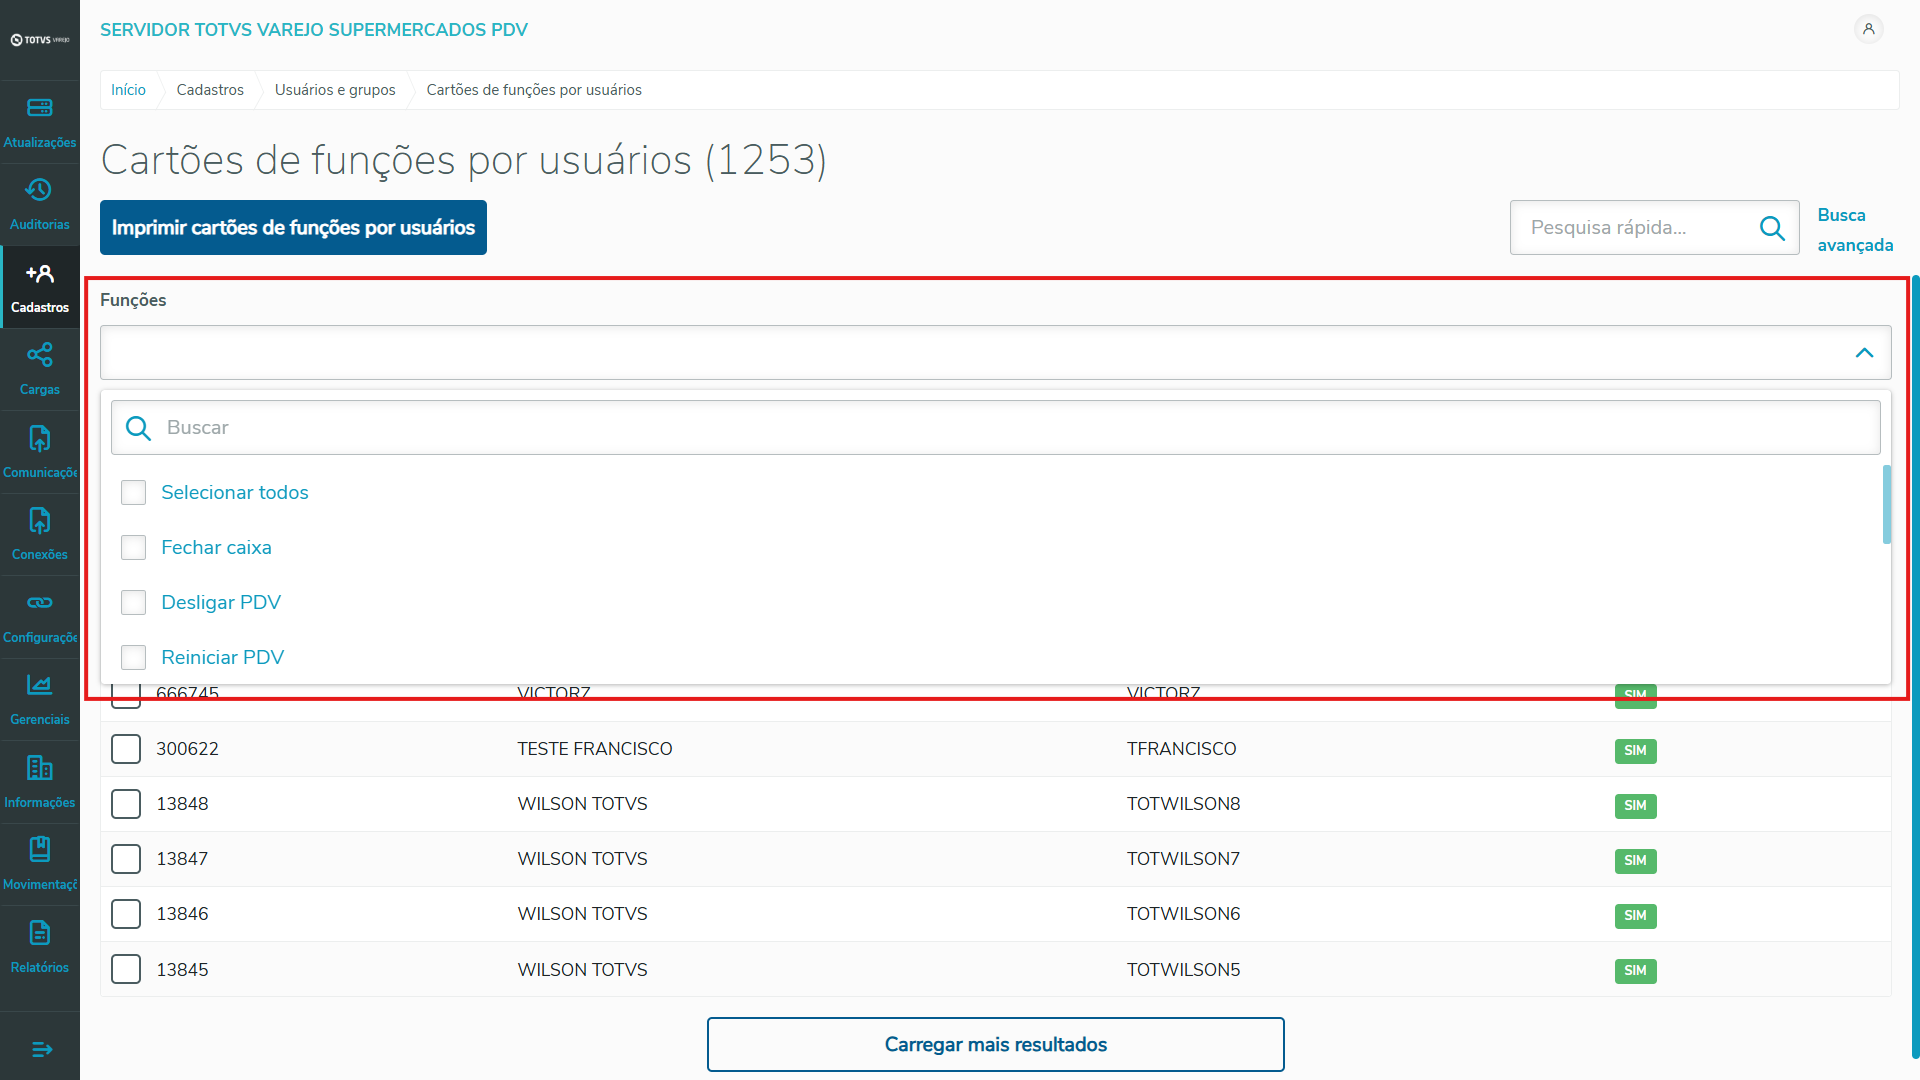Open the Atualizações sidebar icon

(40, 108)
